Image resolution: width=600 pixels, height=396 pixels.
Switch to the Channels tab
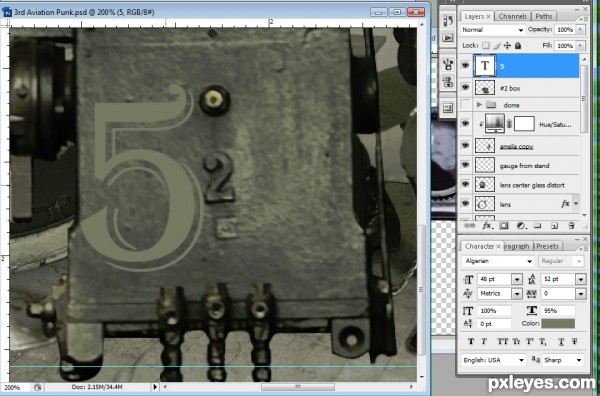click(x=512, y=16)
